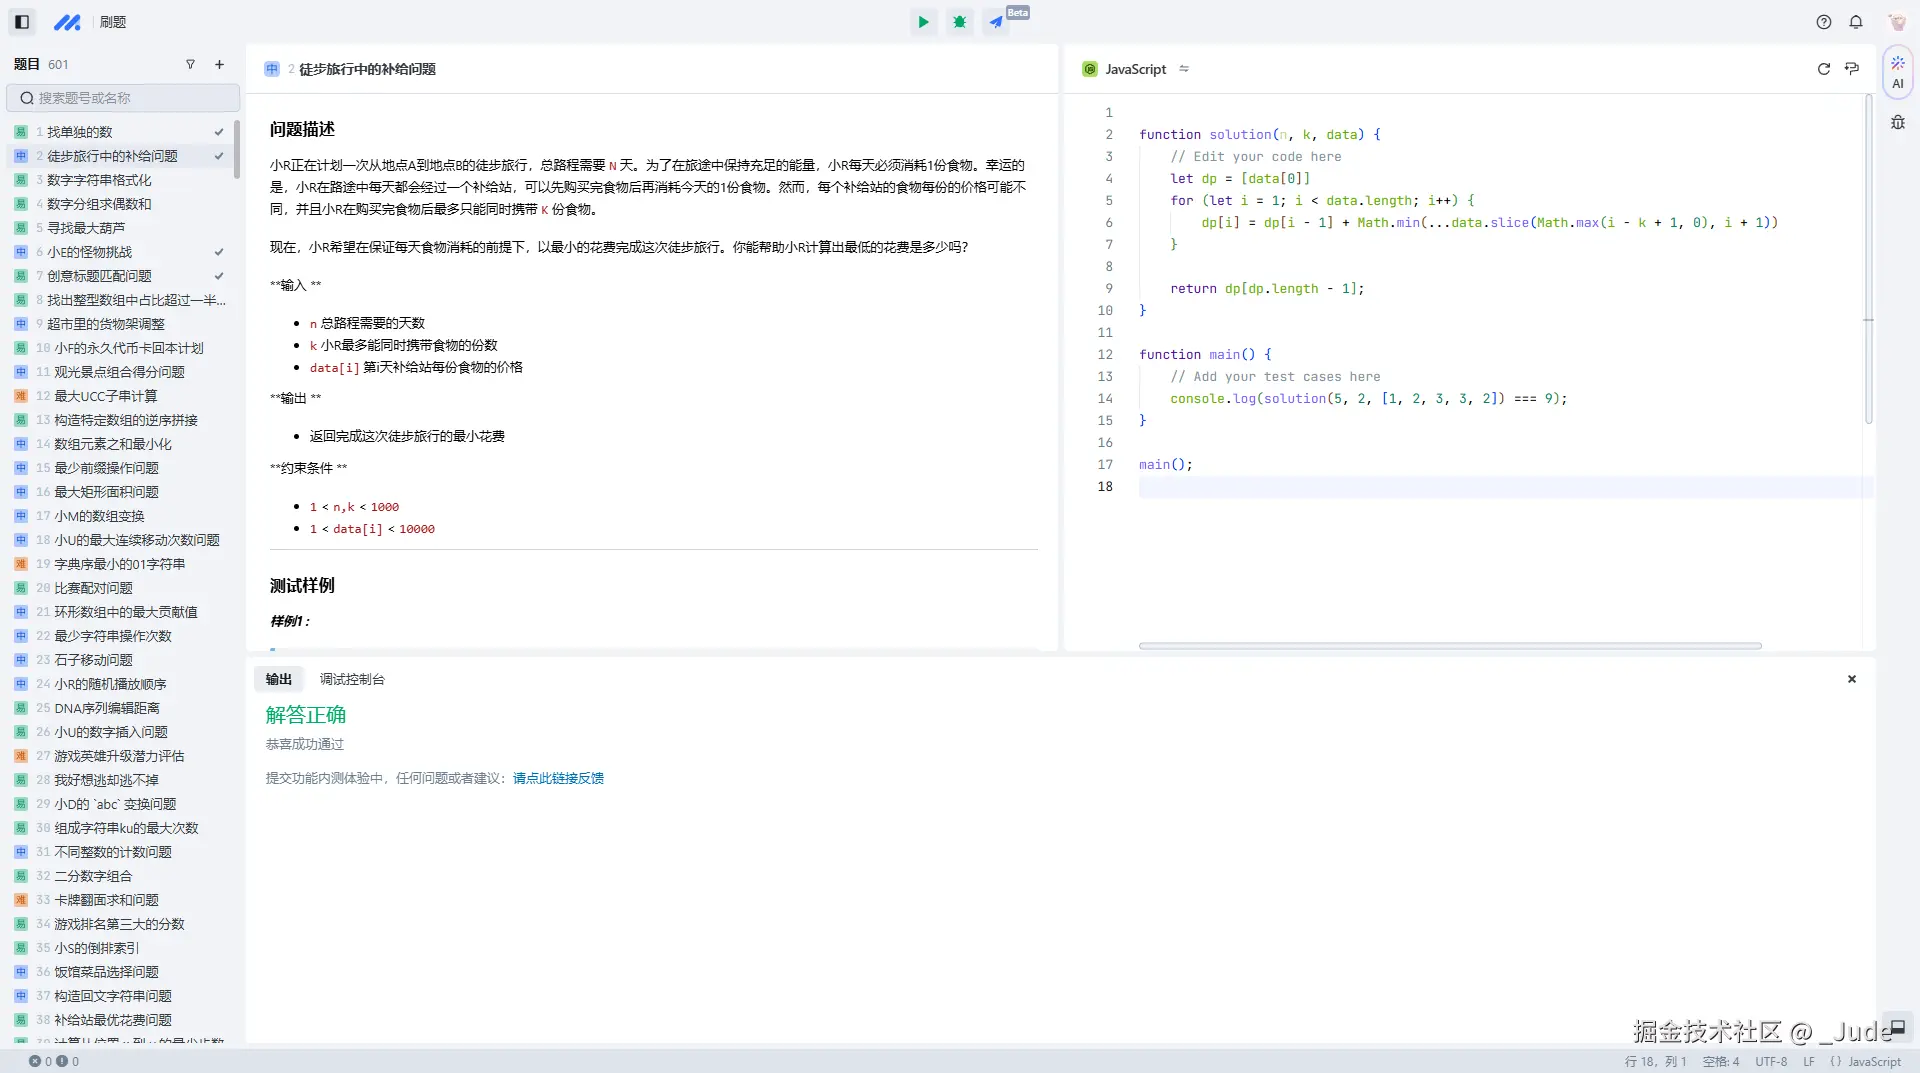Open problem 23 石子移动问题

pos(120,660)
